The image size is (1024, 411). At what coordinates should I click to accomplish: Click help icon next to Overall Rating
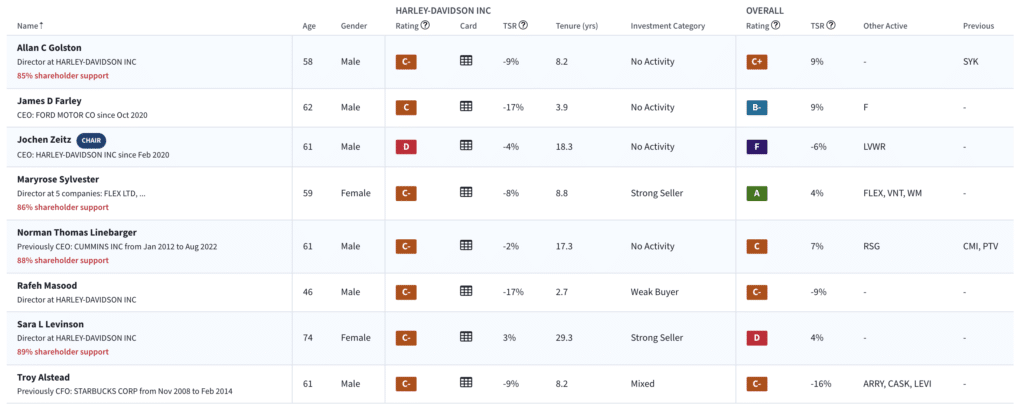point(775,25)
